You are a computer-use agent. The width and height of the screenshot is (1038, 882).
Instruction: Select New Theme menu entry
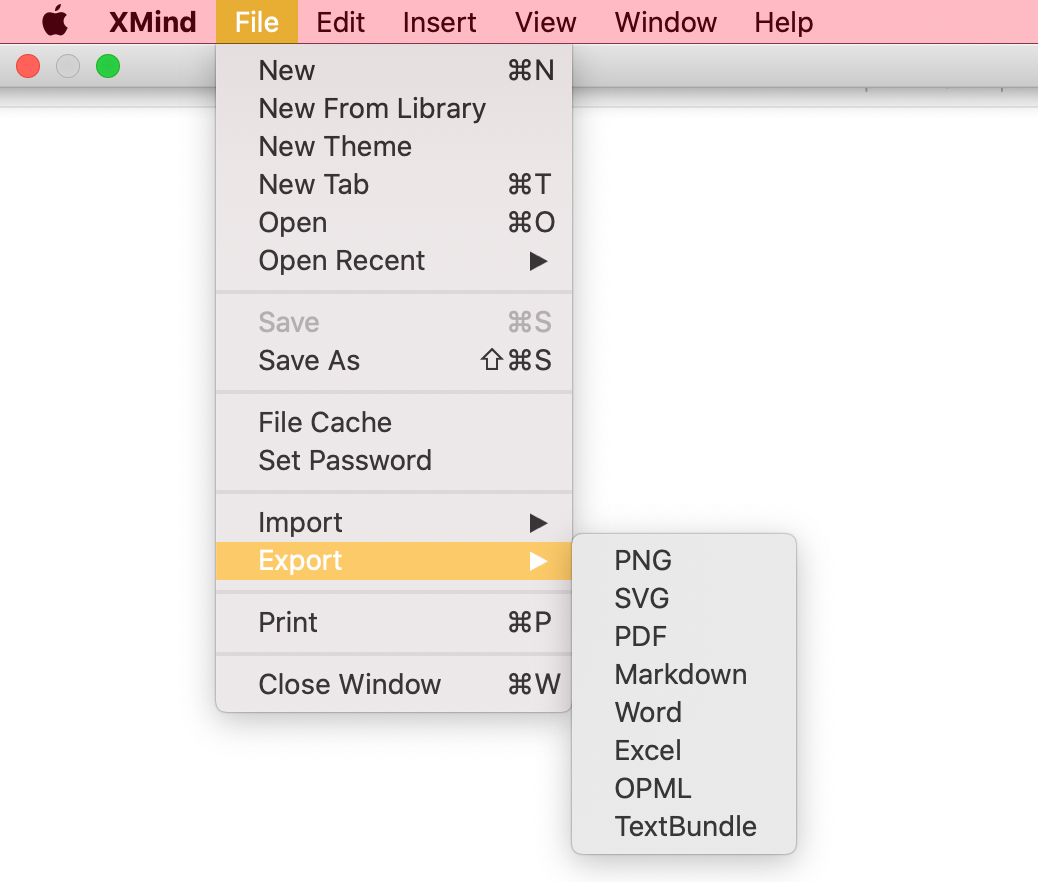394,146
